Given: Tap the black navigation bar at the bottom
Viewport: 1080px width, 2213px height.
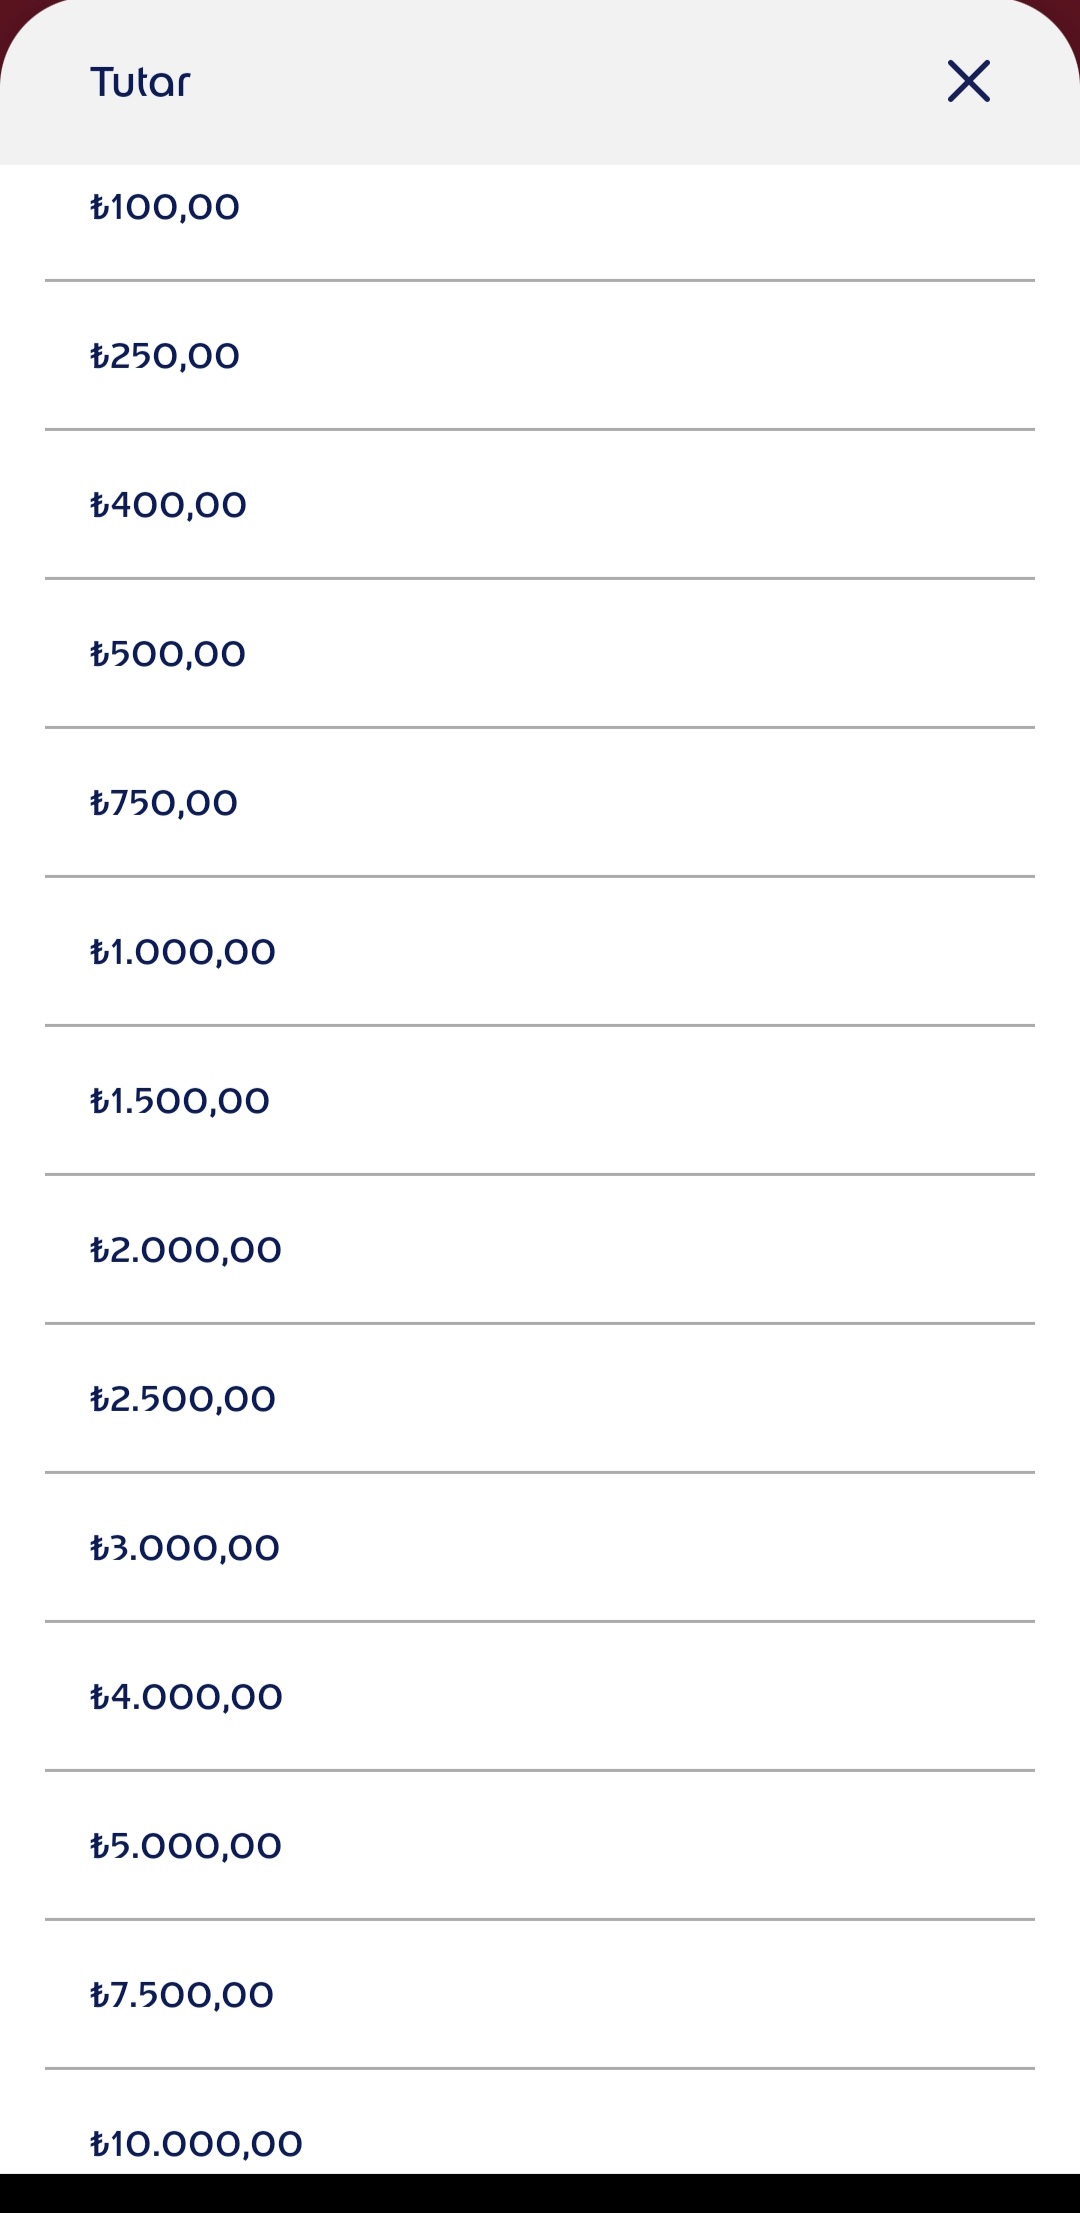Looking at the screenshot, I should (x=540, y=2193).
